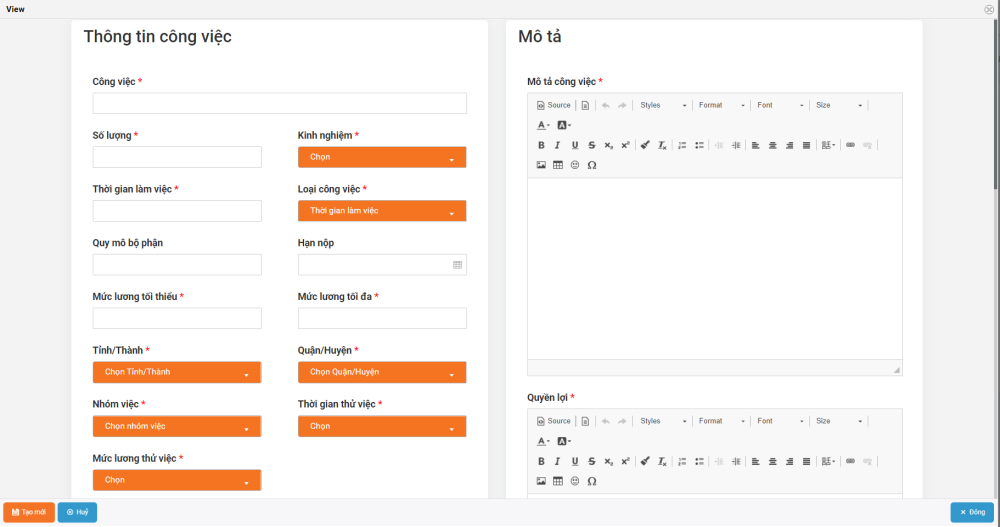1000x527 pixels.
Task: Open special character picker in Quyền lợi editor
Action: tap(592, 481)
